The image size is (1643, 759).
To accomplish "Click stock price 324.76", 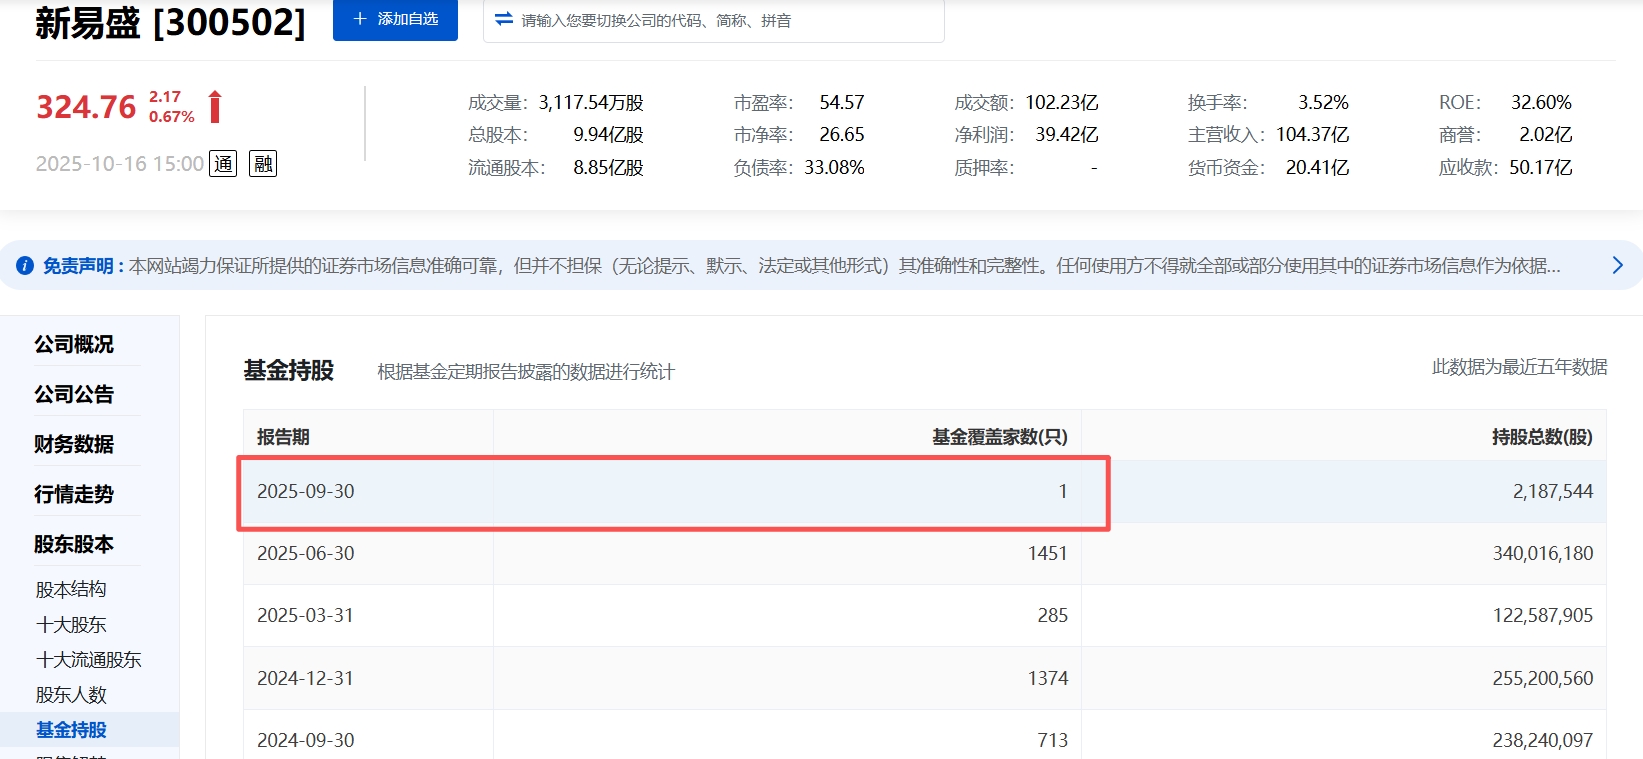I will point(86,107).
